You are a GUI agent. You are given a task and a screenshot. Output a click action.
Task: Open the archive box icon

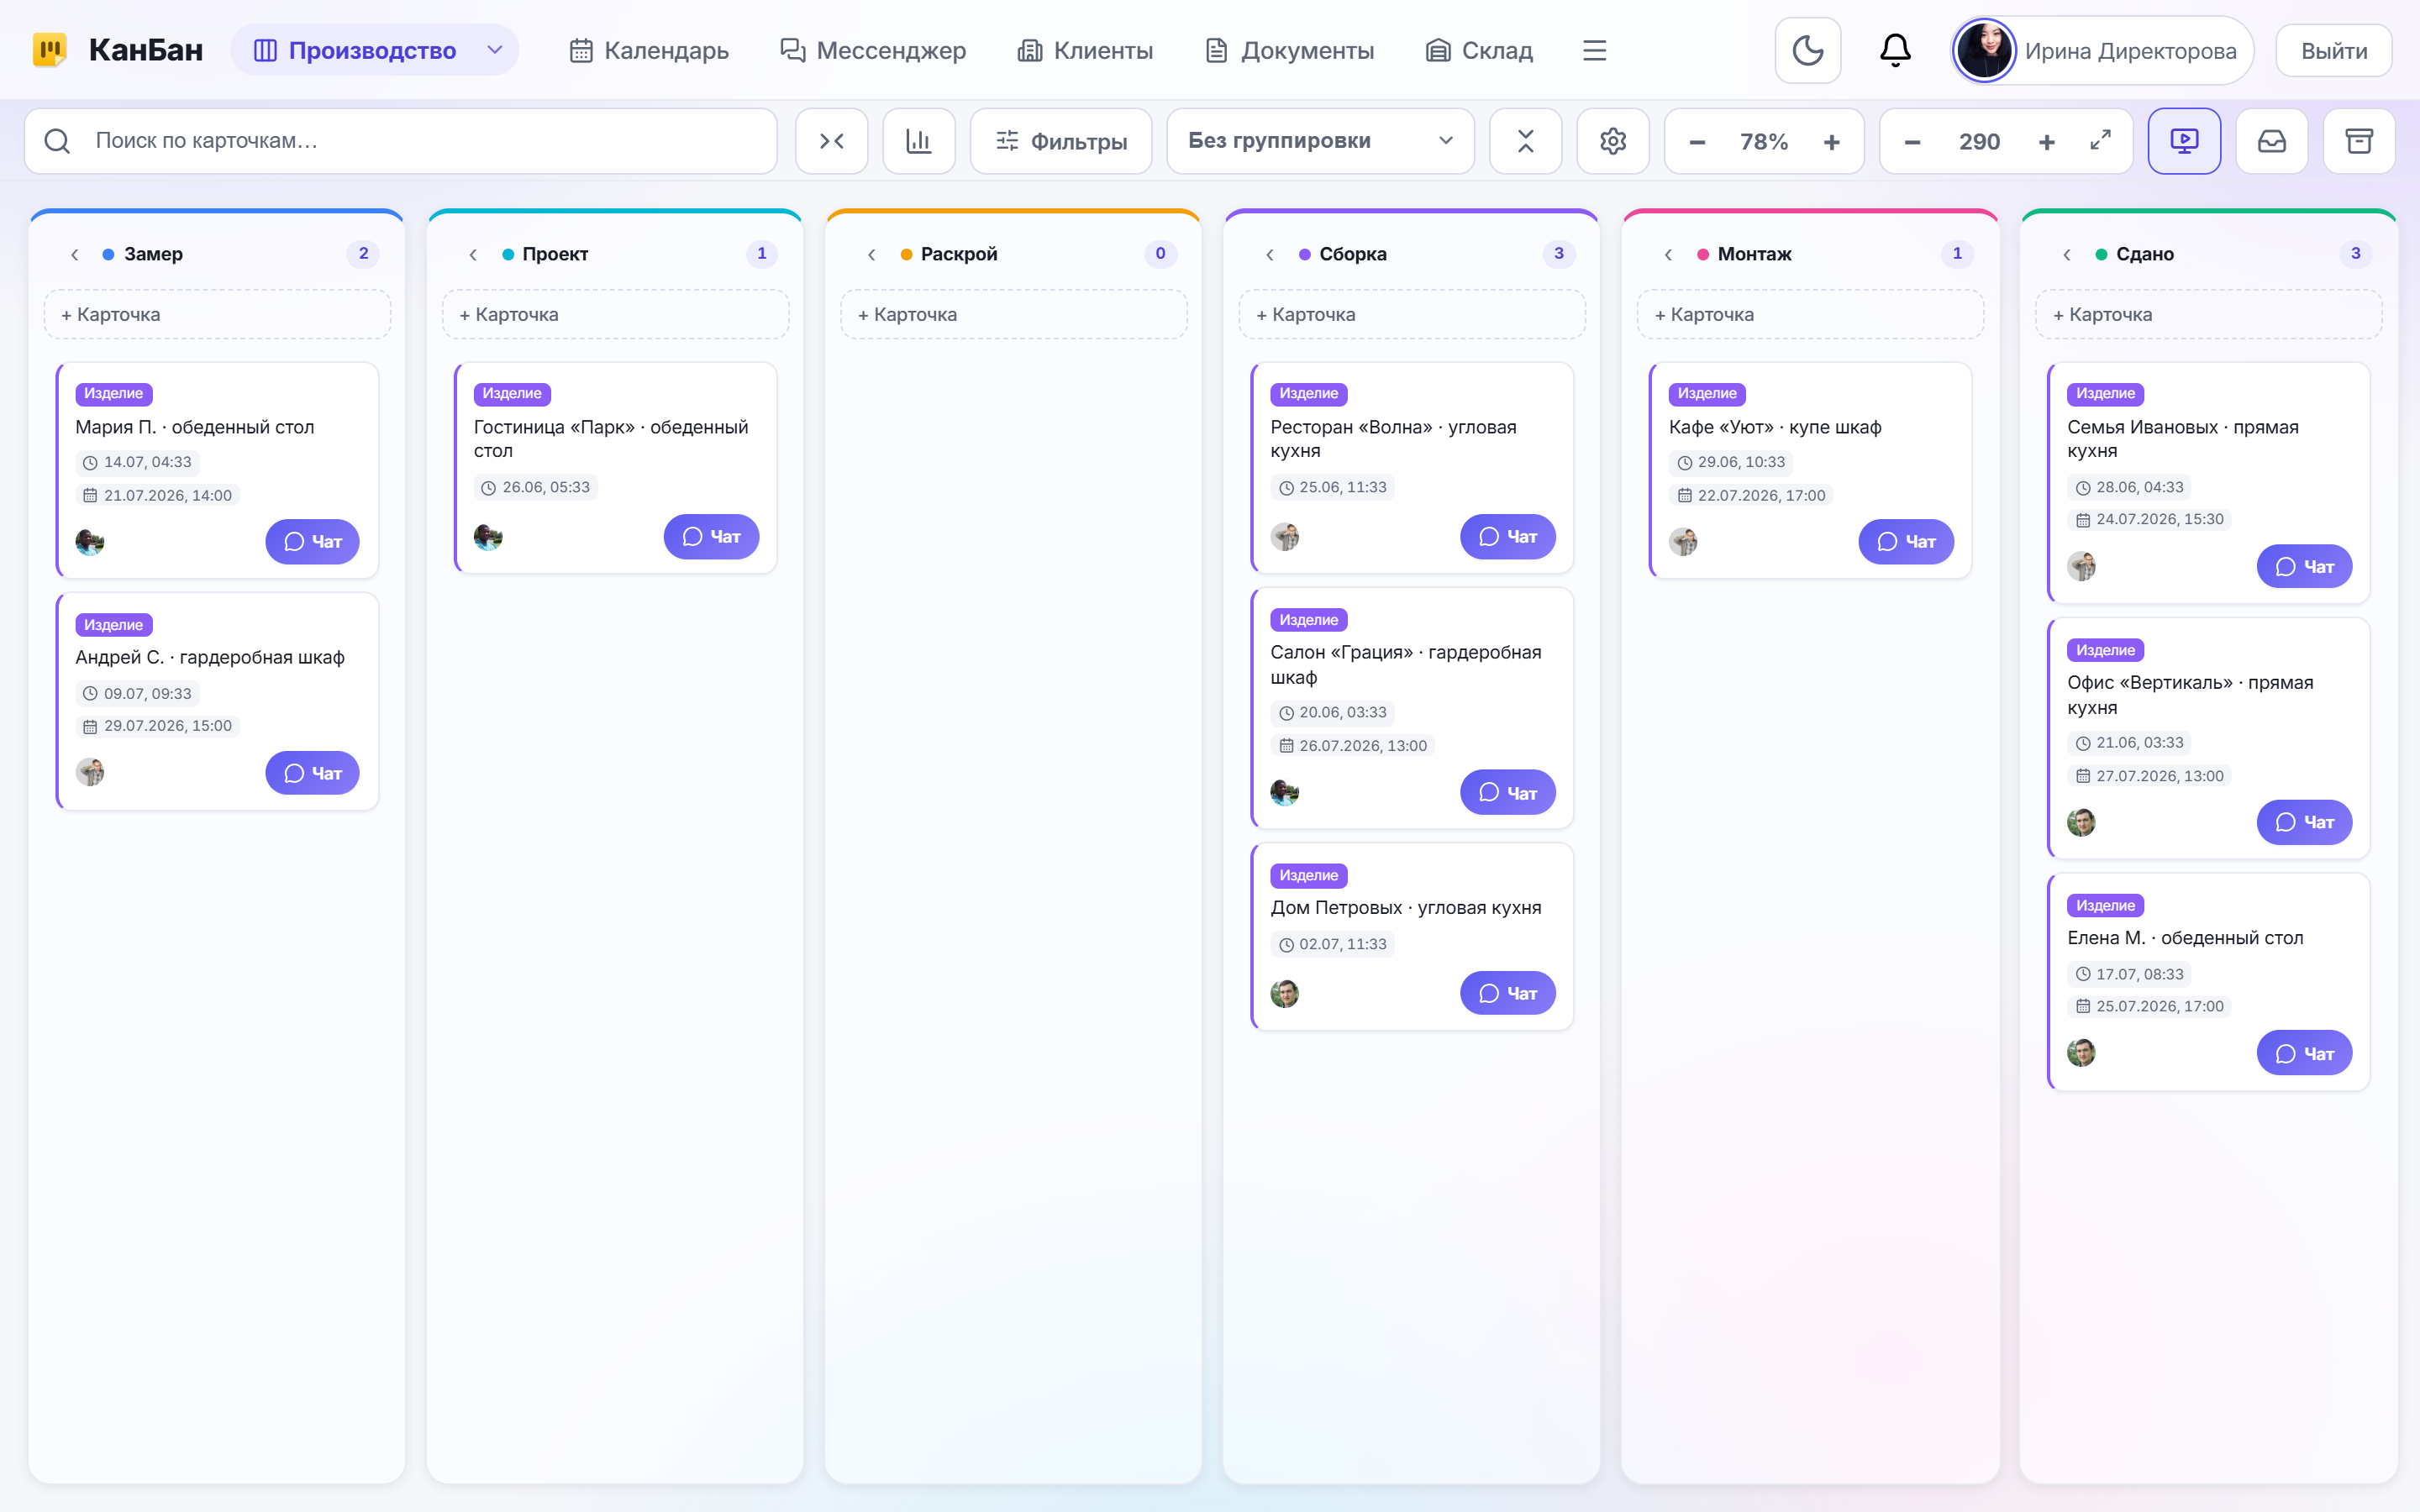[2359, 141]
